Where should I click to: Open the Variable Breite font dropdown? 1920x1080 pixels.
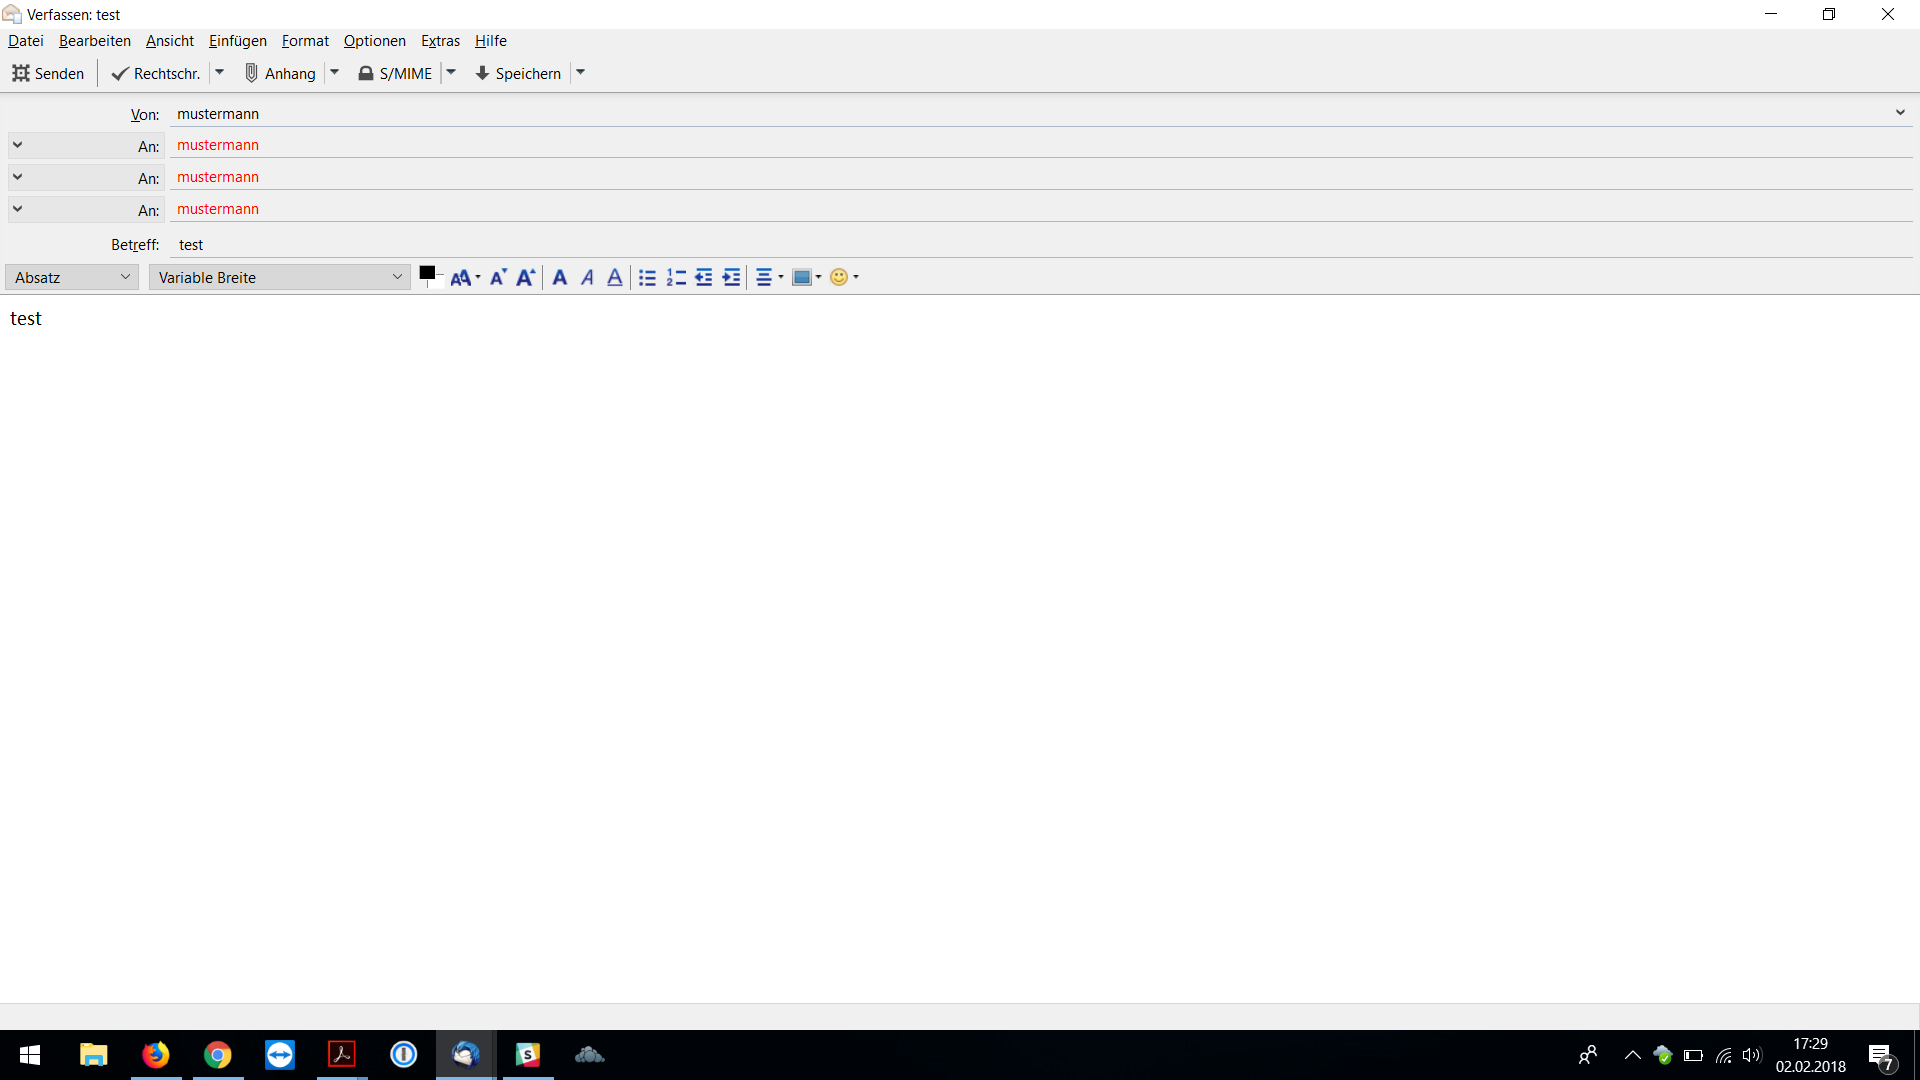tap(279, 278)
